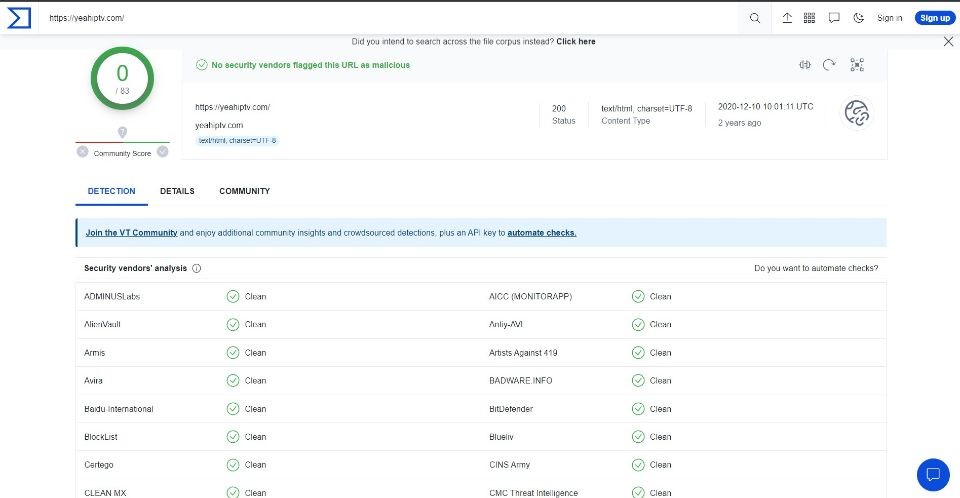Switch to the COMMUNITY tab
Image resolution: width=960 pixels, height=498 pixels.
pos(244,191)
